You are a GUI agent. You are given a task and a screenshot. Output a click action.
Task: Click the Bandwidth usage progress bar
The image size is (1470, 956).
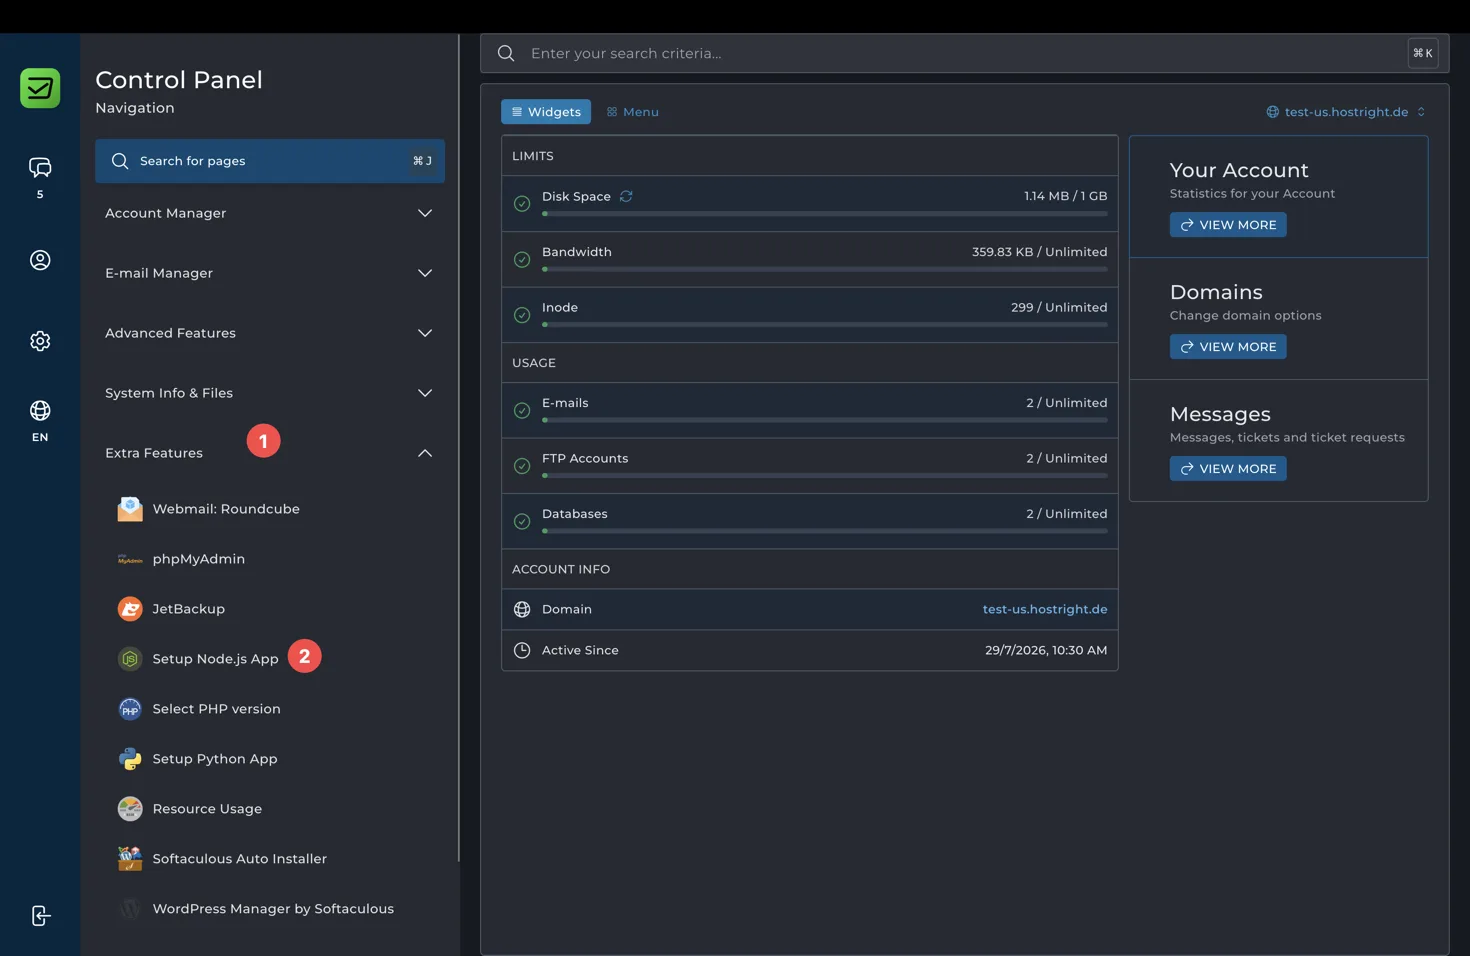(825, 269)
